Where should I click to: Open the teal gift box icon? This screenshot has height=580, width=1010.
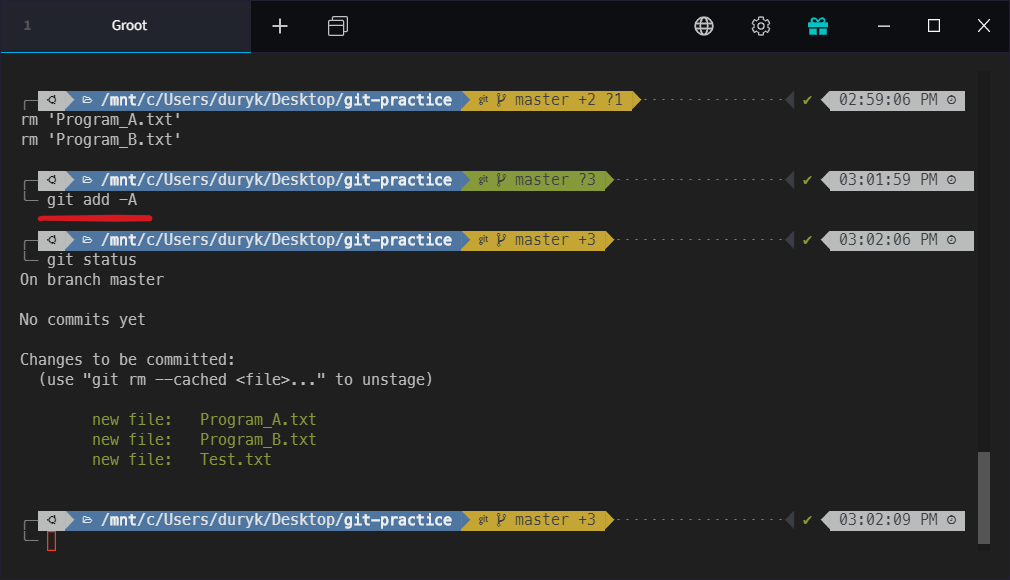click(818, 26)
